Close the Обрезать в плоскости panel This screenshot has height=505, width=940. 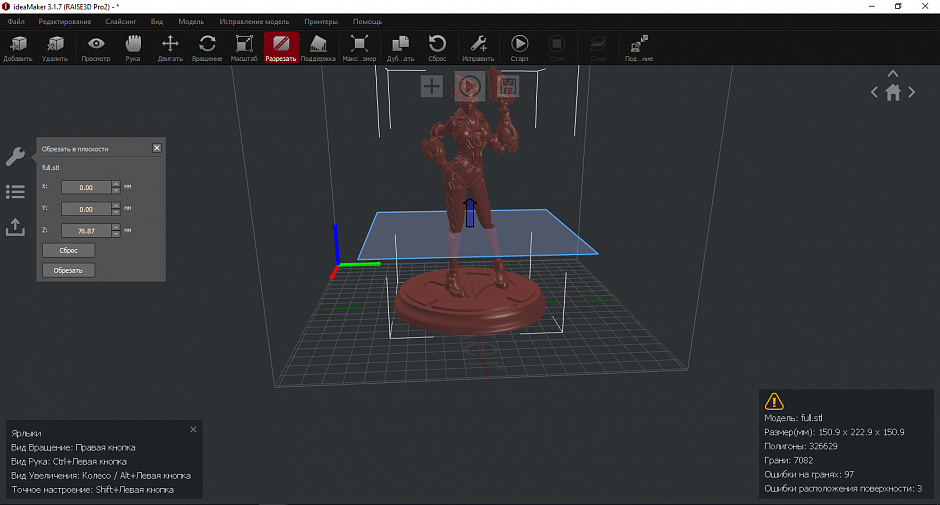156,148
